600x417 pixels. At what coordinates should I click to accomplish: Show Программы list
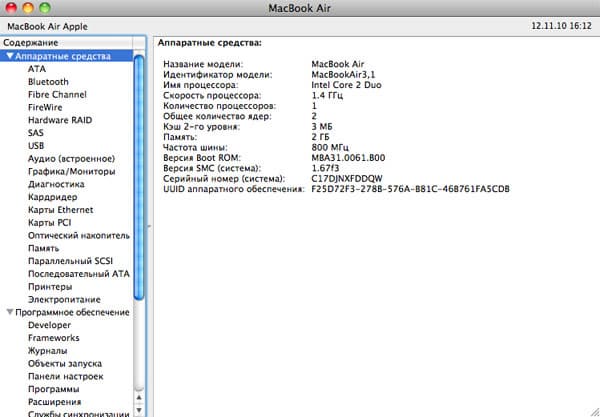click(54, 389)
